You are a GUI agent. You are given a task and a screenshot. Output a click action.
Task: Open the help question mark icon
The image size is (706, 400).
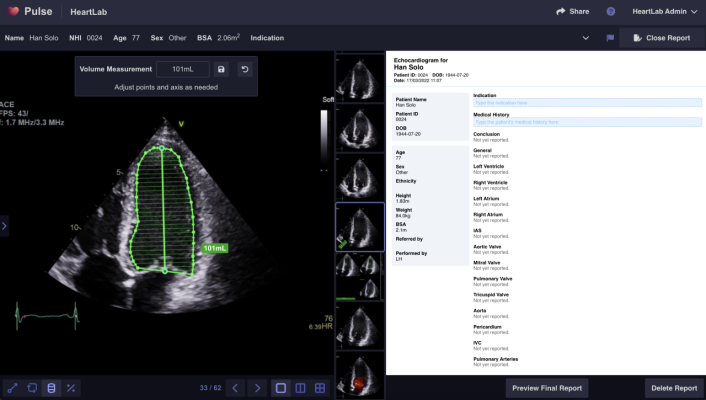(x=611, y=12)
